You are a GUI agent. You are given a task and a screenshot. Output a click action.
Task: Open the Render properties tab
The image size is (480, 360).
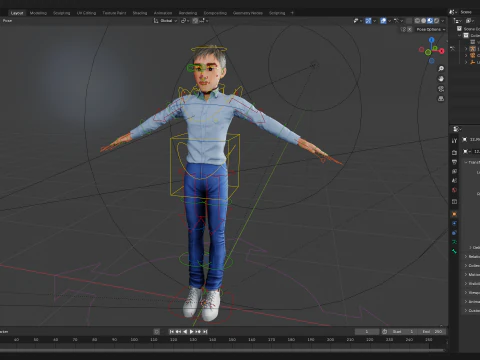[x=454, y=152]
